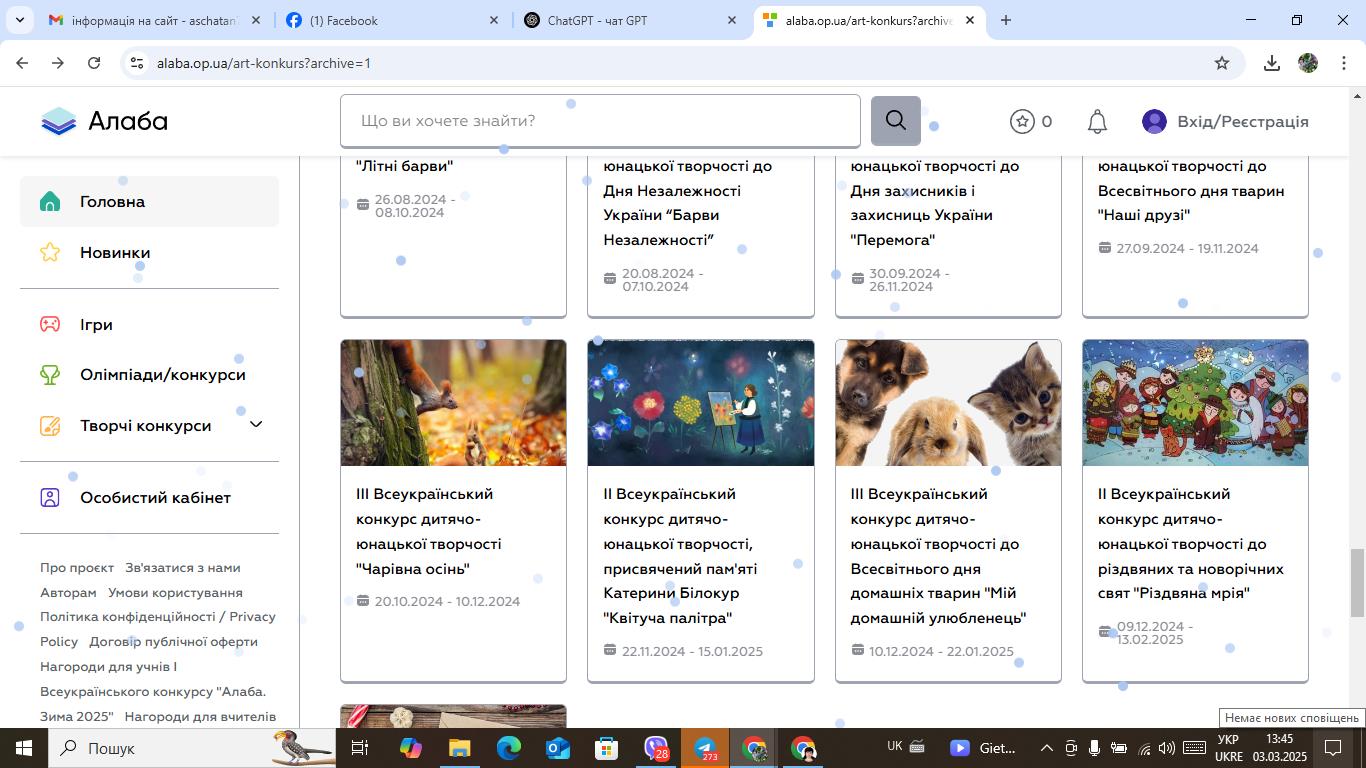Close the Facebook tab
The width and height of the screenshot is (1366, 768).
(x=494, y=20)
